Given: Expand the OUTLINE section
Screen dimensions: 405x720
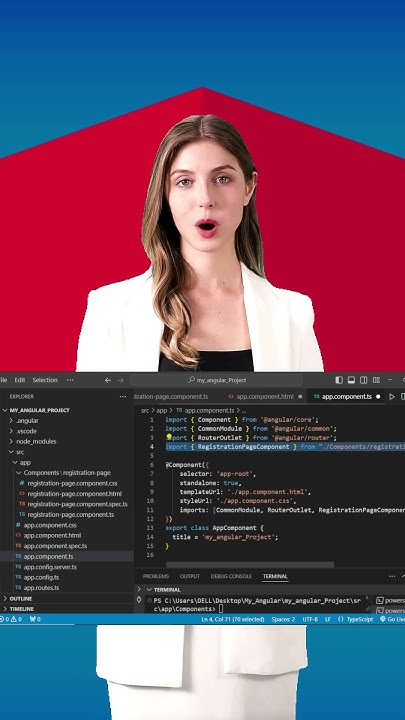Looking at the screenshot, I should click(67, 599).
